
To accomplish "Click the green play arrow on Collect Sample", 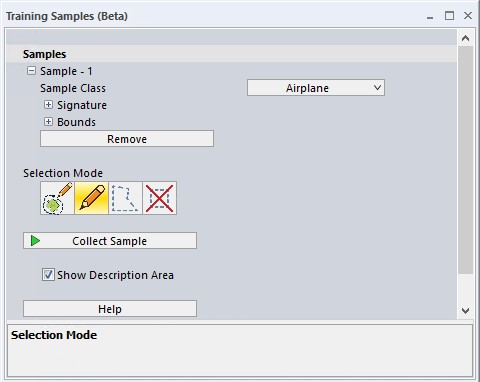I will click(x=35, y=240).
